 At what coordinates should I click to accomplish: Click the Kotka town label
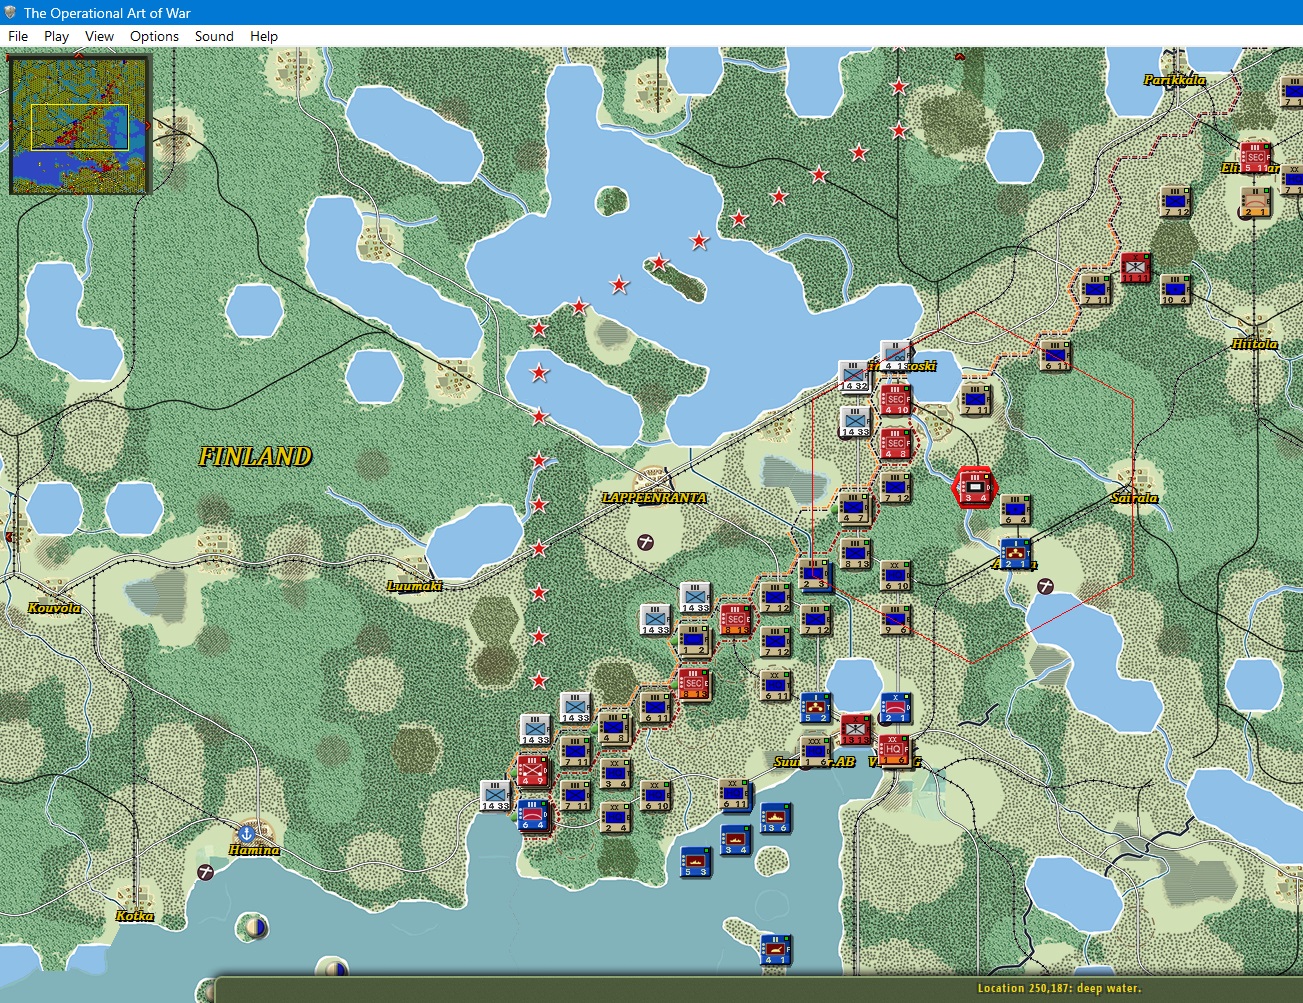coord(135,916)
